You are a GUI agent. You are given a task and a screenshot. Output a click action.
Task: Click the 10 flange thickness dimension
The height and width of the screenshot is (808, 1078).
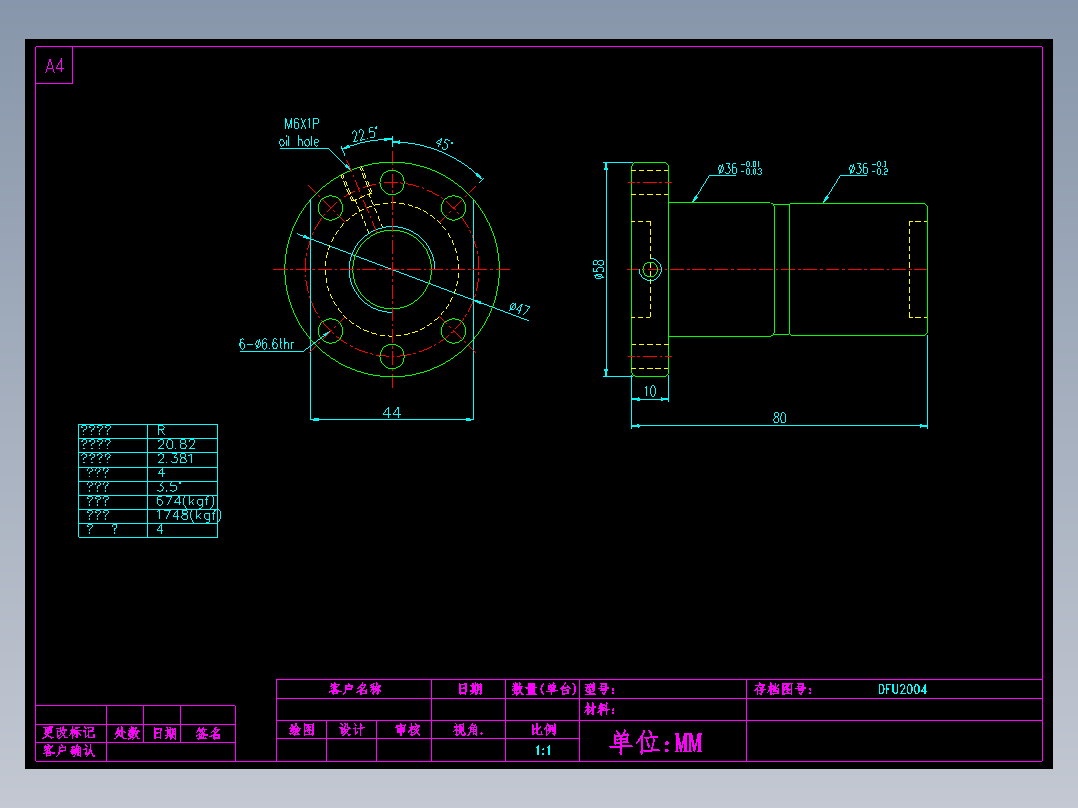tap(650, 391)
